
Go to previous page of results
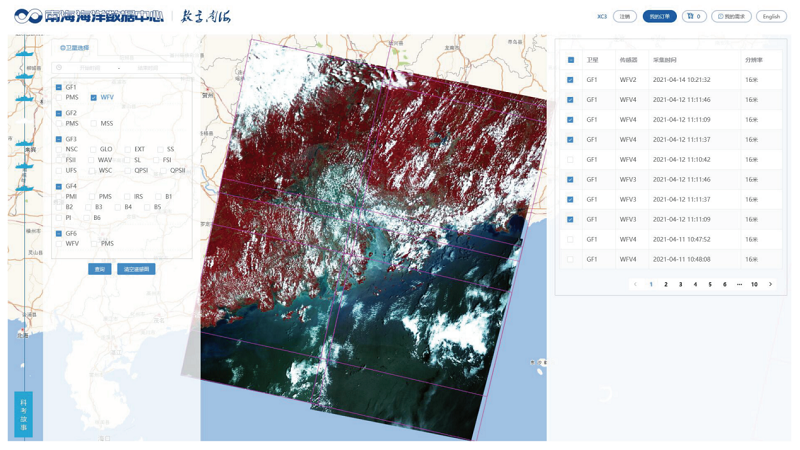[x=635, y=284]
